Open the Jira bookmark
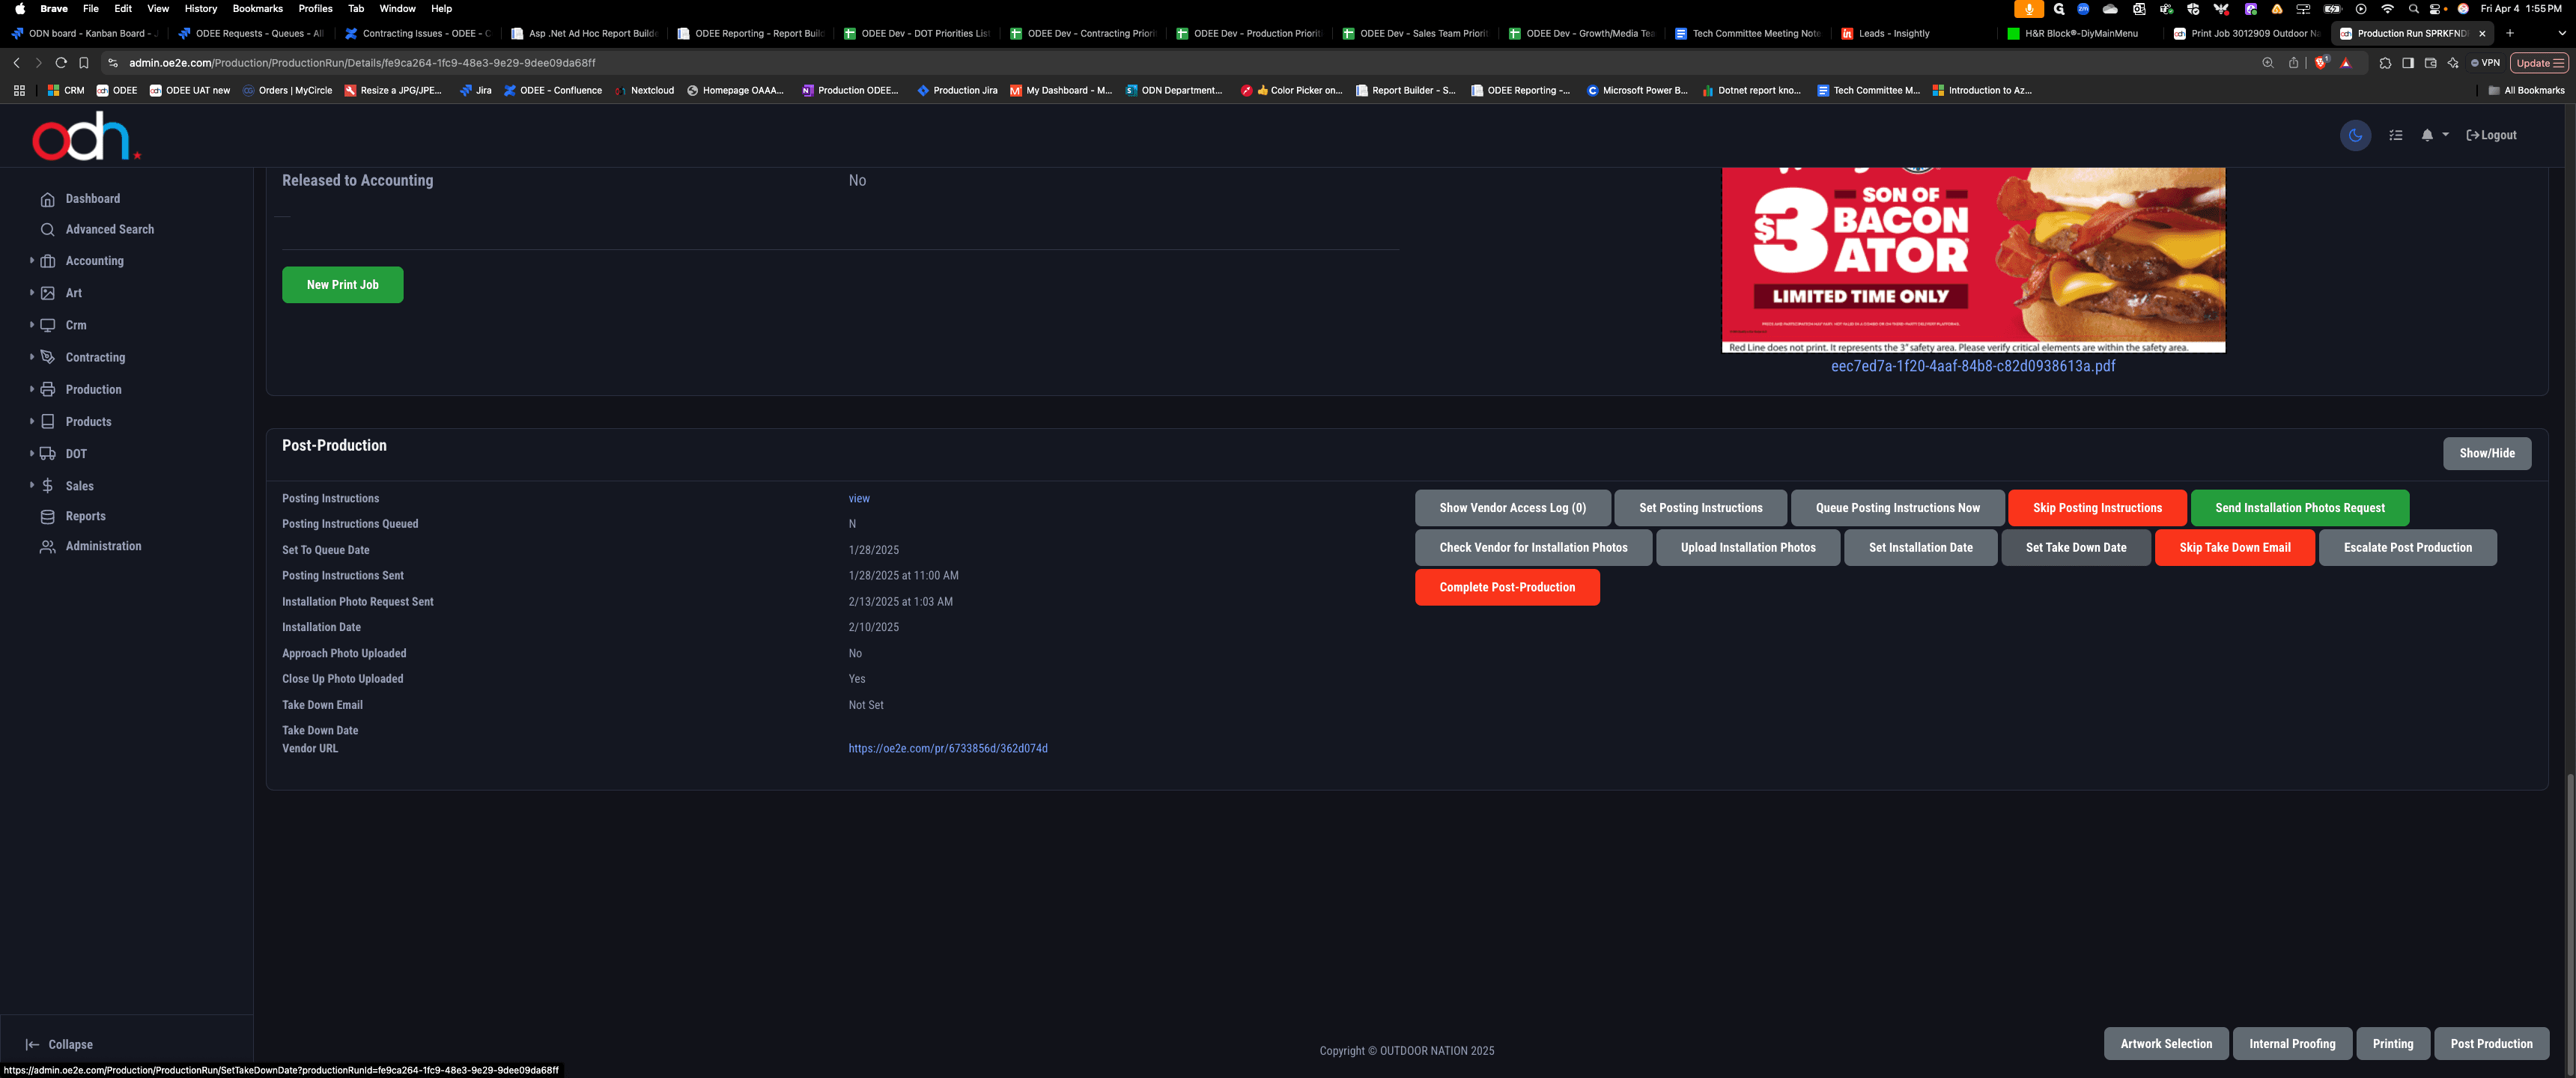Image resolution: width=2576 pixels, height=1078 pixels. (x=476, y=90)
